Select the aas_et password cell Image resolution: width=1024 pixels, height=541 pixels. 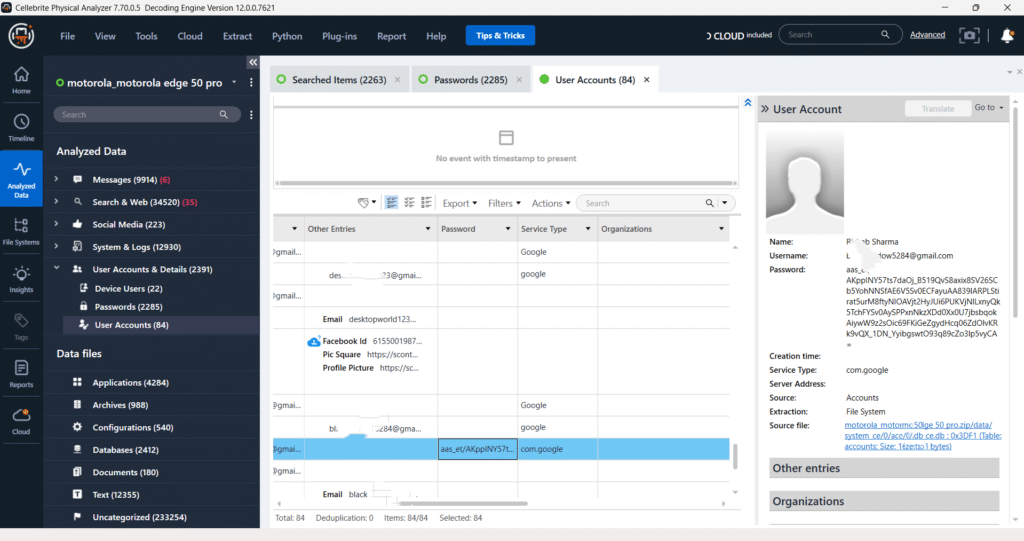[477, 449]
